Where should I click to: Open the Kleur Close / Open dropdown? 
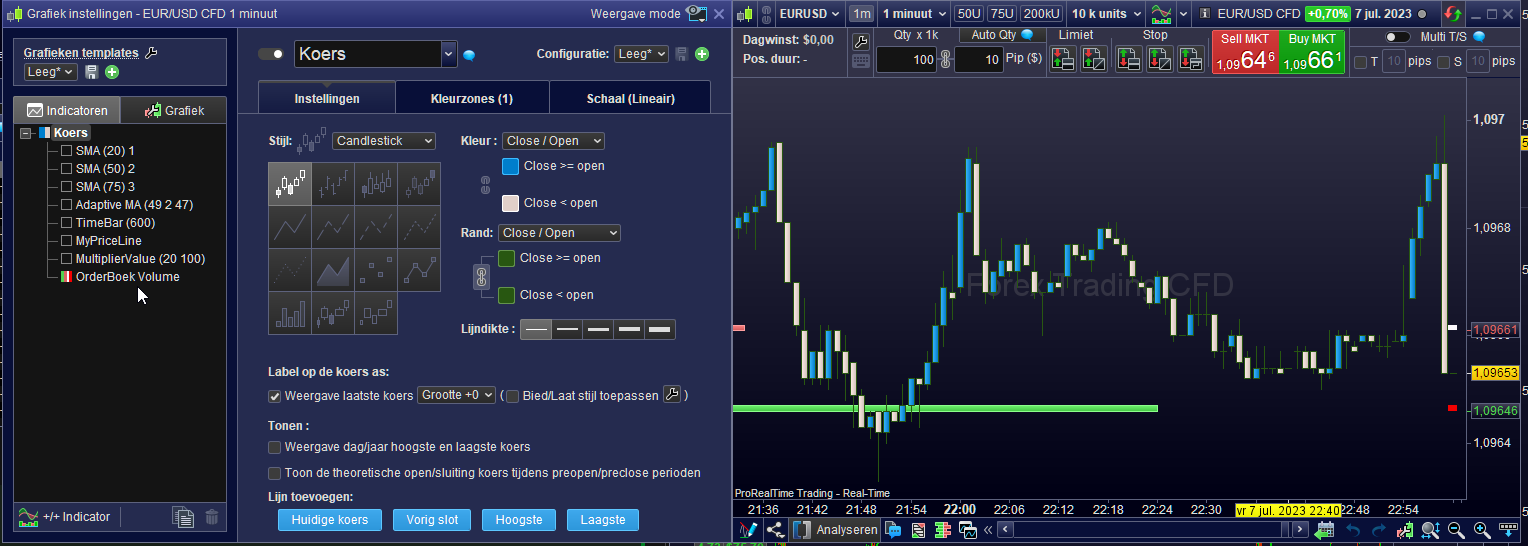tap(553, 141)
